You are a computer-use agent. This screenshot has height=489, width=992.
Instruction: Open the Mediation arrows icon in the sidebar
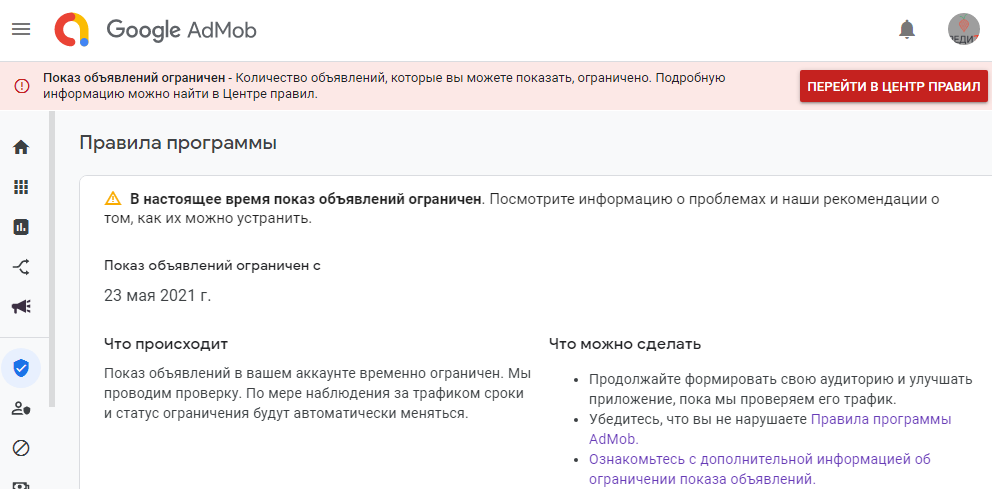tap(22, 267)
